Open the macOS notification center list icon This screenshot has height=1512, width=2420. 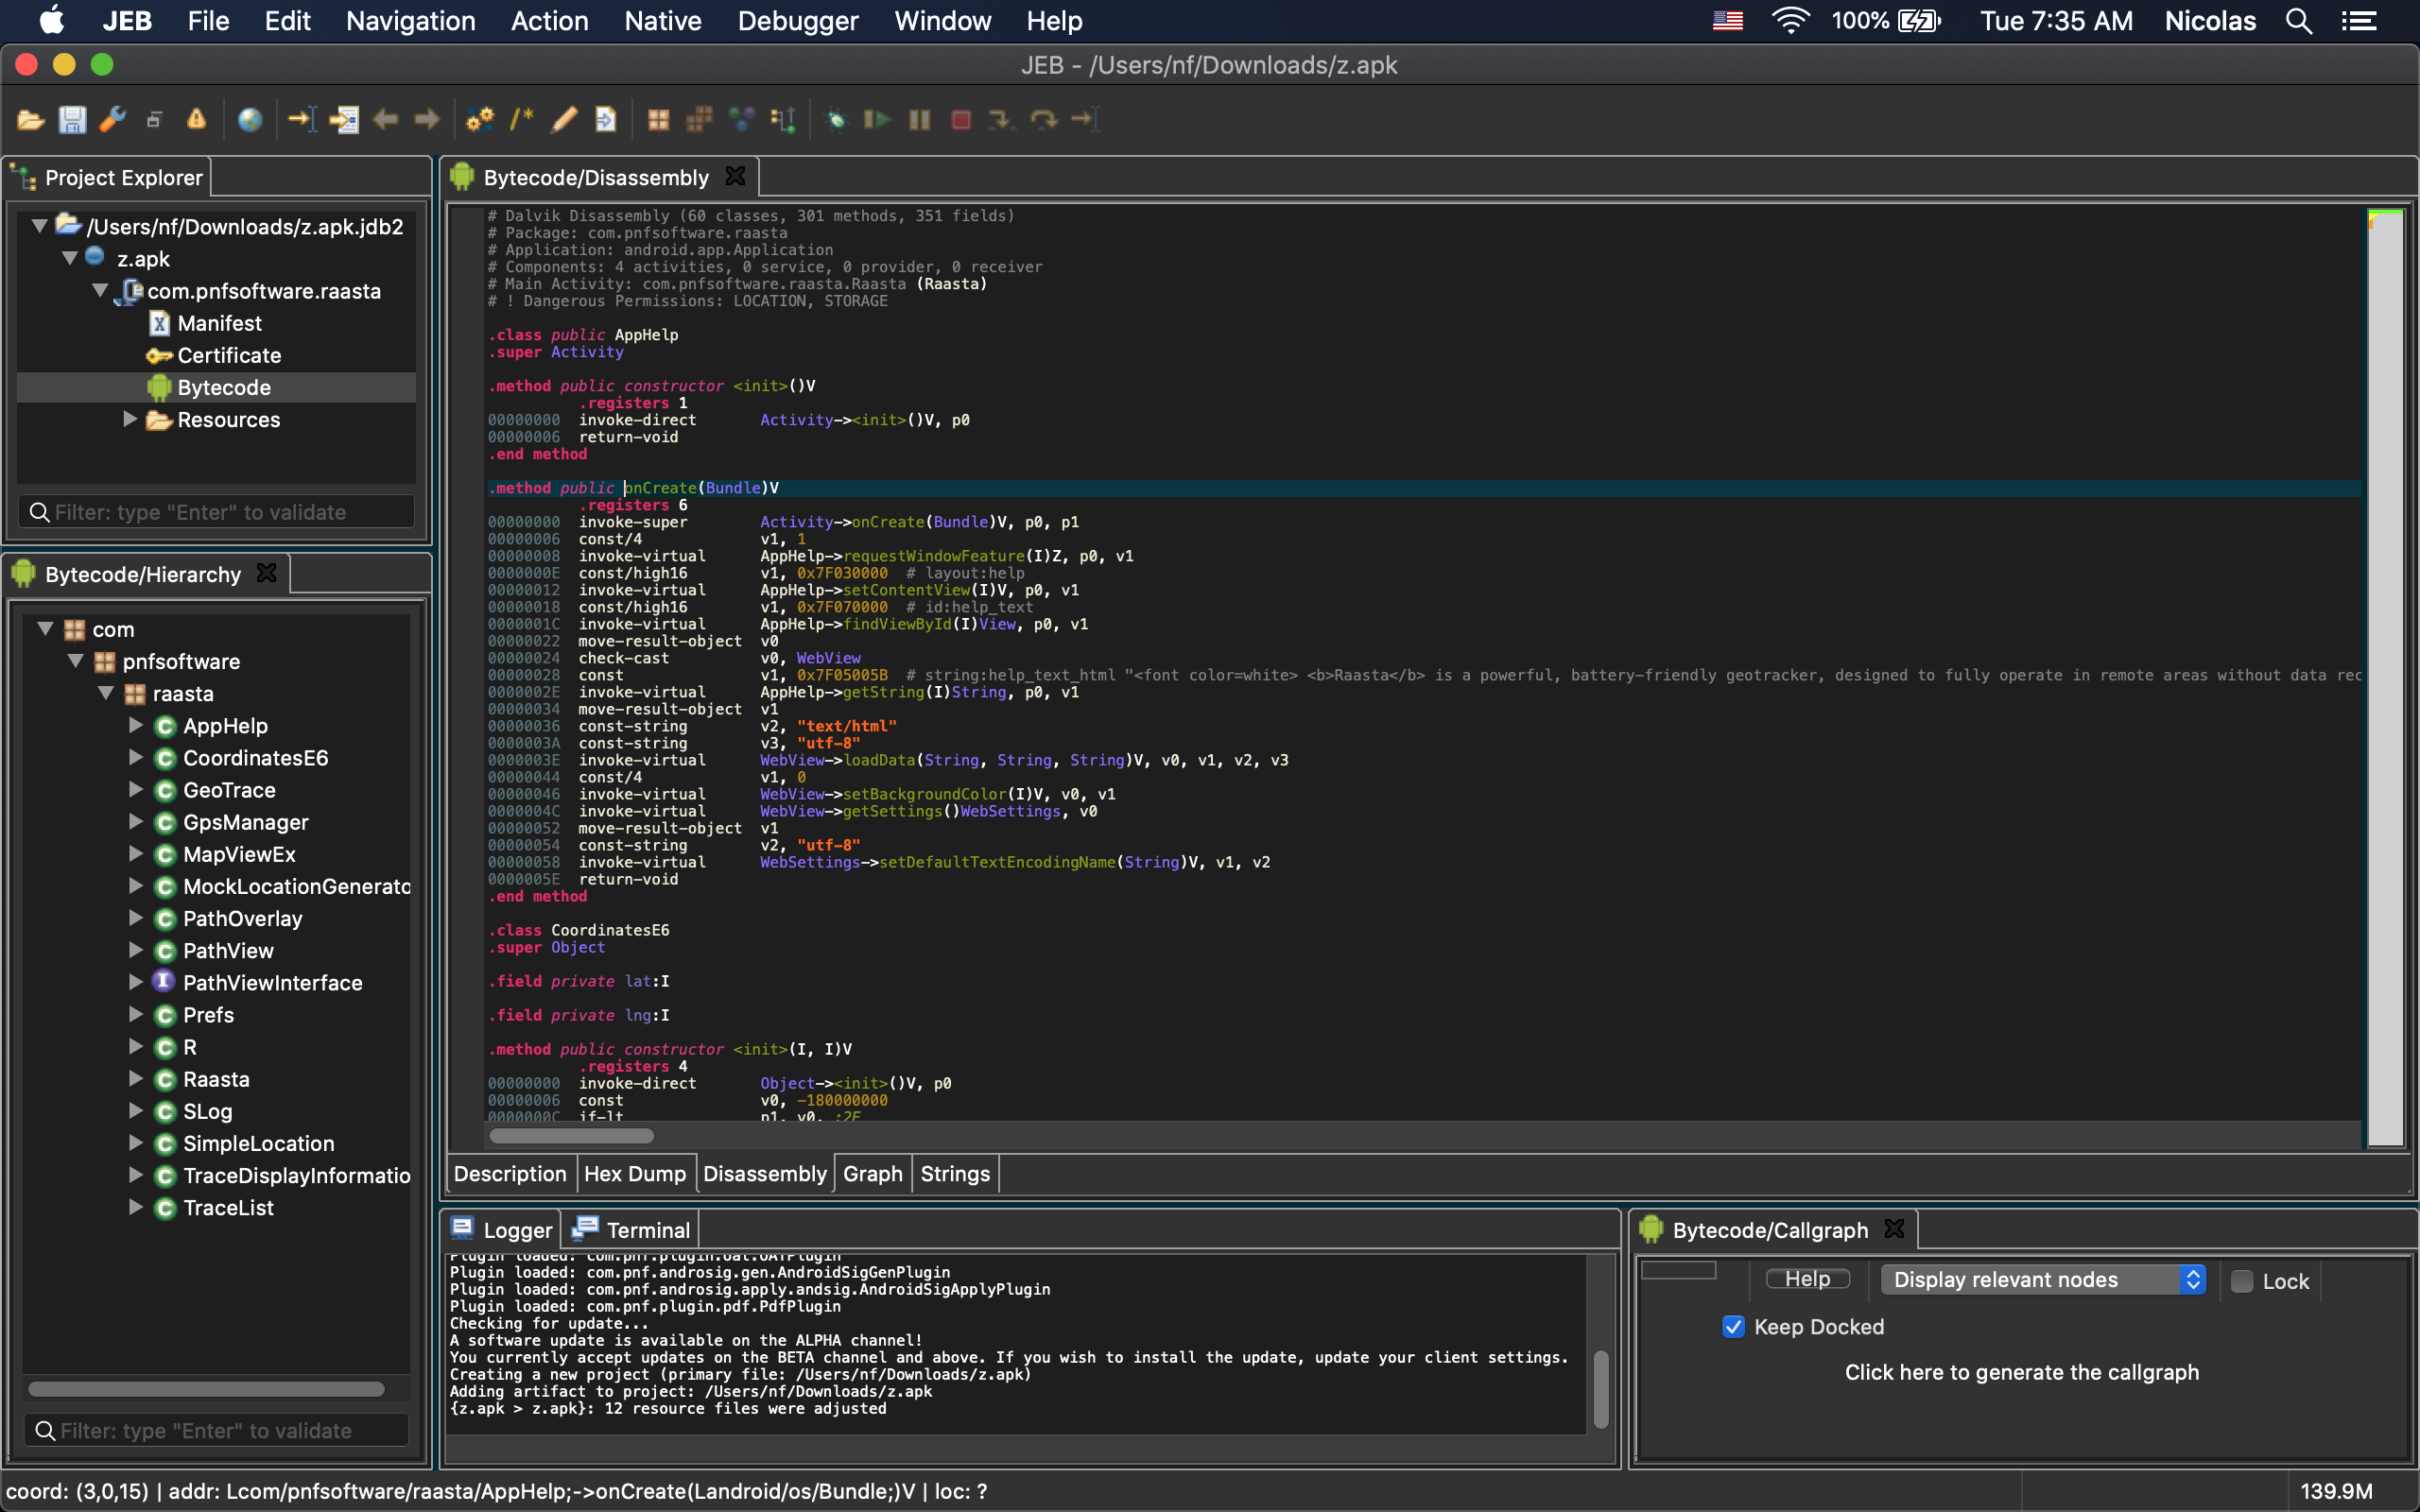[x=2359, y=21]
